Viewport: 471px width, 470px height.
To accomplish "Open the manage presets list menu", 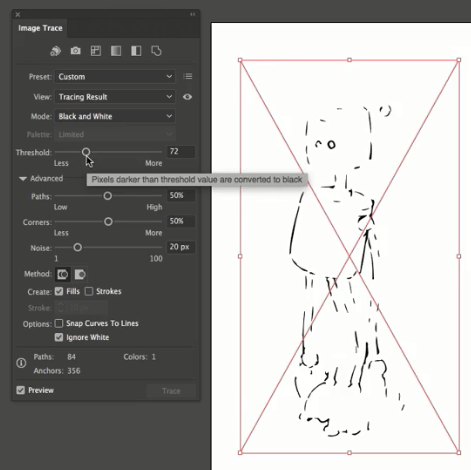I will [188, 77].
